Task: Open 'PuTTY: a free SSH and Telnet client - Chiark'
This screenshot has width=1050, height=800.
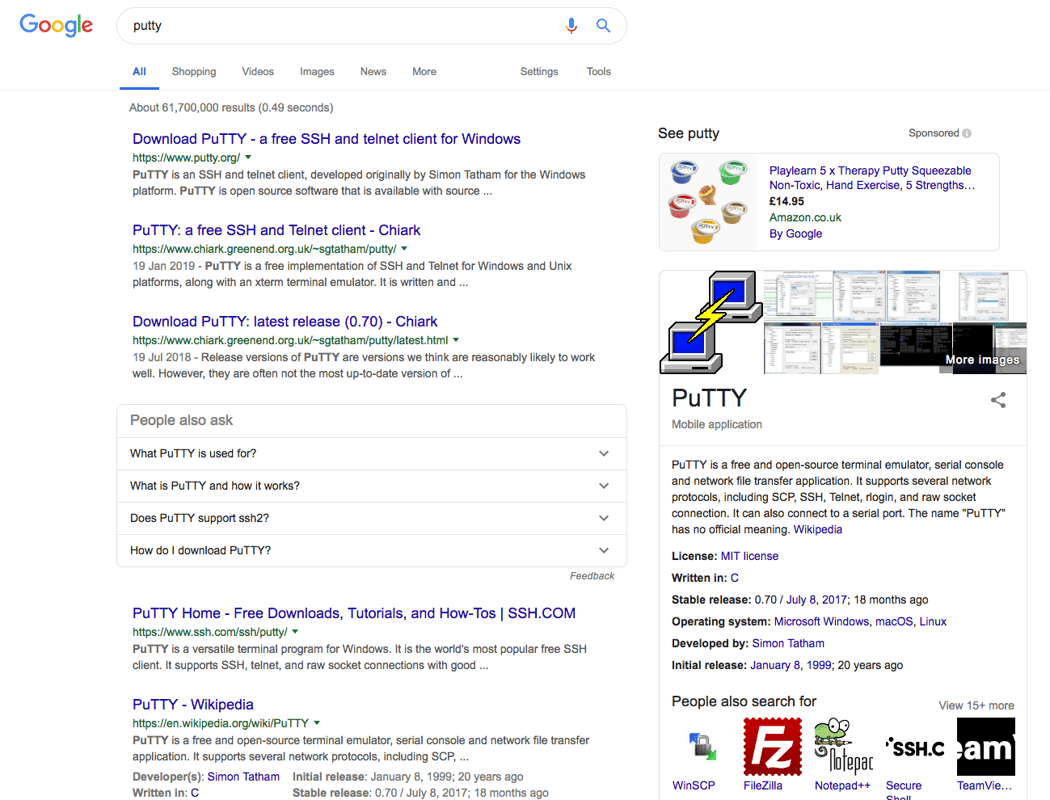Action: (x=277, y=230)
